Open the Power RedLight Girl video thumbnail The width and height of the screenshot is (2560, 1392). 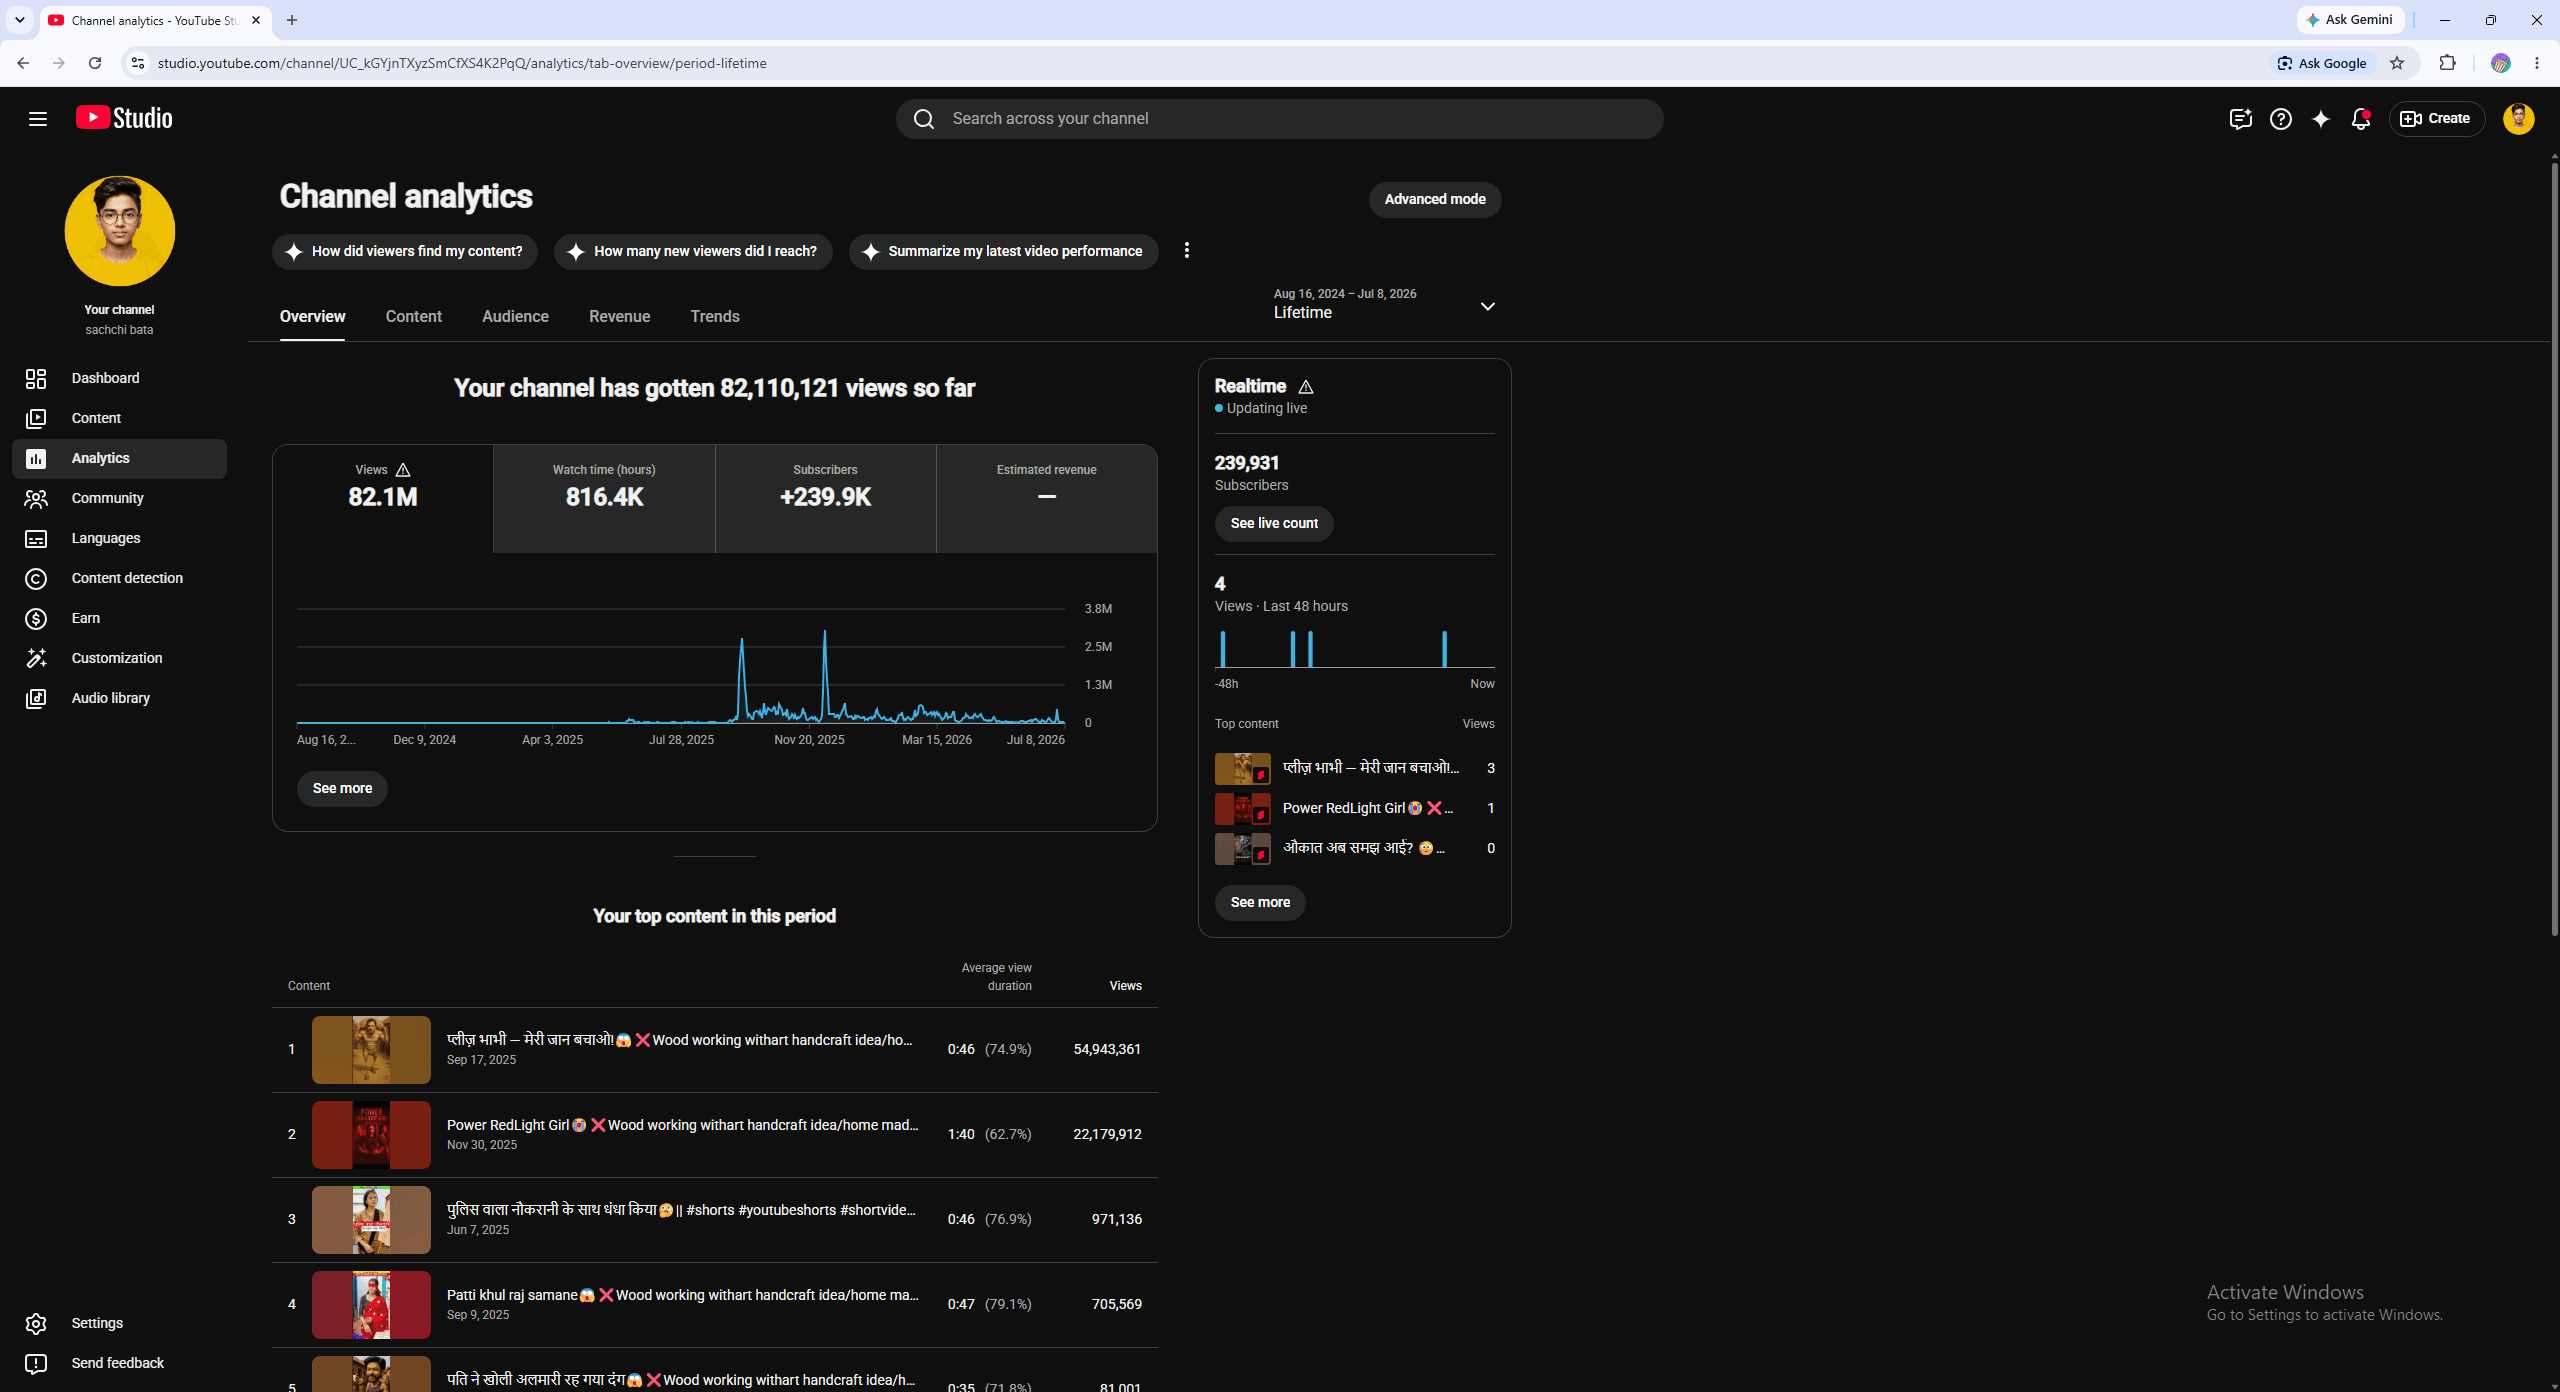click(x=371, y=1135)
